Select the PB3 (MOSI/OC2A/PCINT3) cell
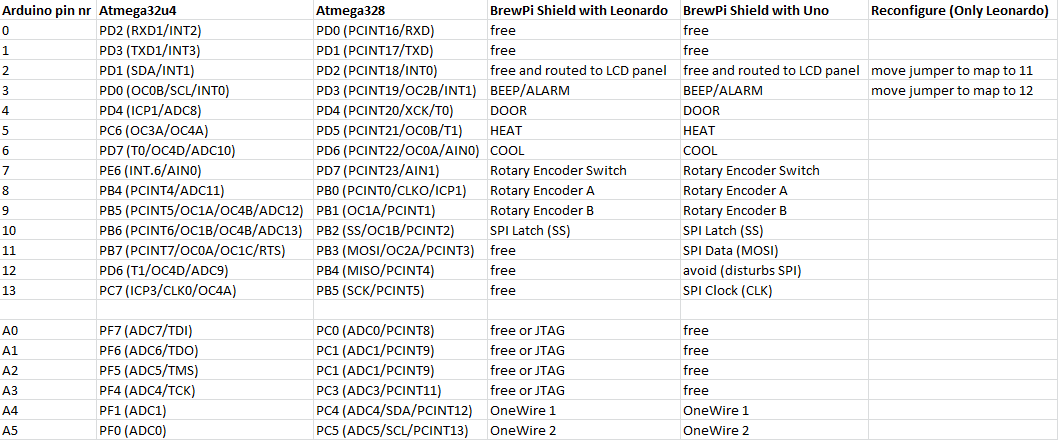The image size is (1058, 440). pos(400,251)
